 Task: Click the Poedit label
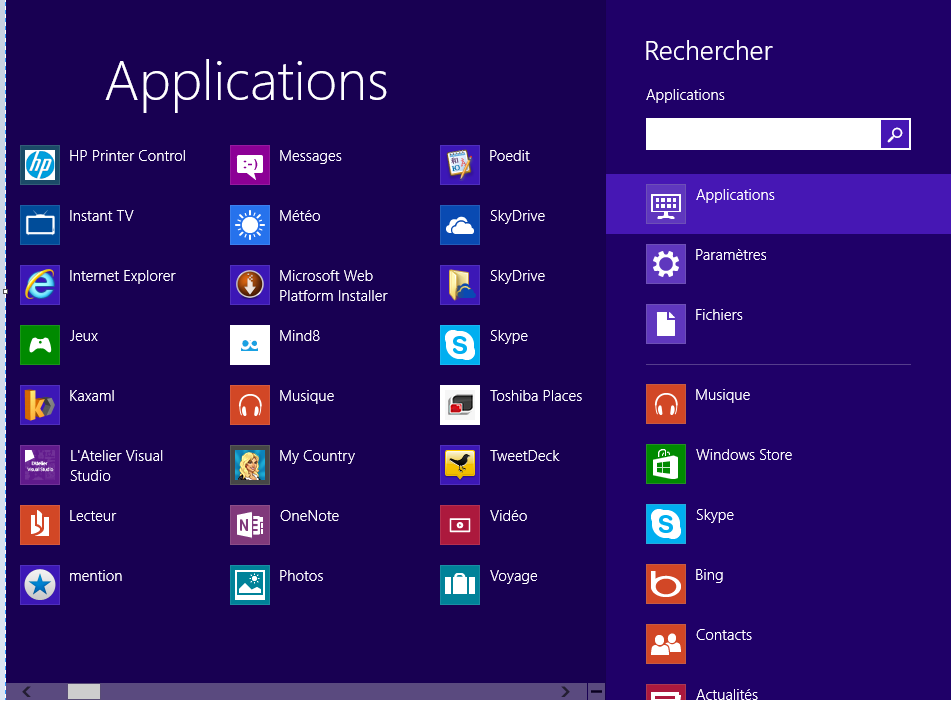[509, 156]
